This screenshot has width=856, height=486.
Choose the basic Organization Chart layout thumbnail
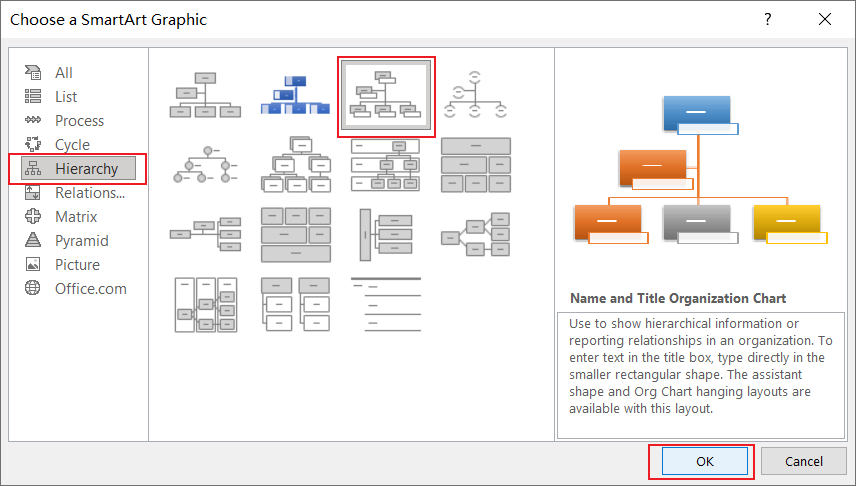pos(205,95)
